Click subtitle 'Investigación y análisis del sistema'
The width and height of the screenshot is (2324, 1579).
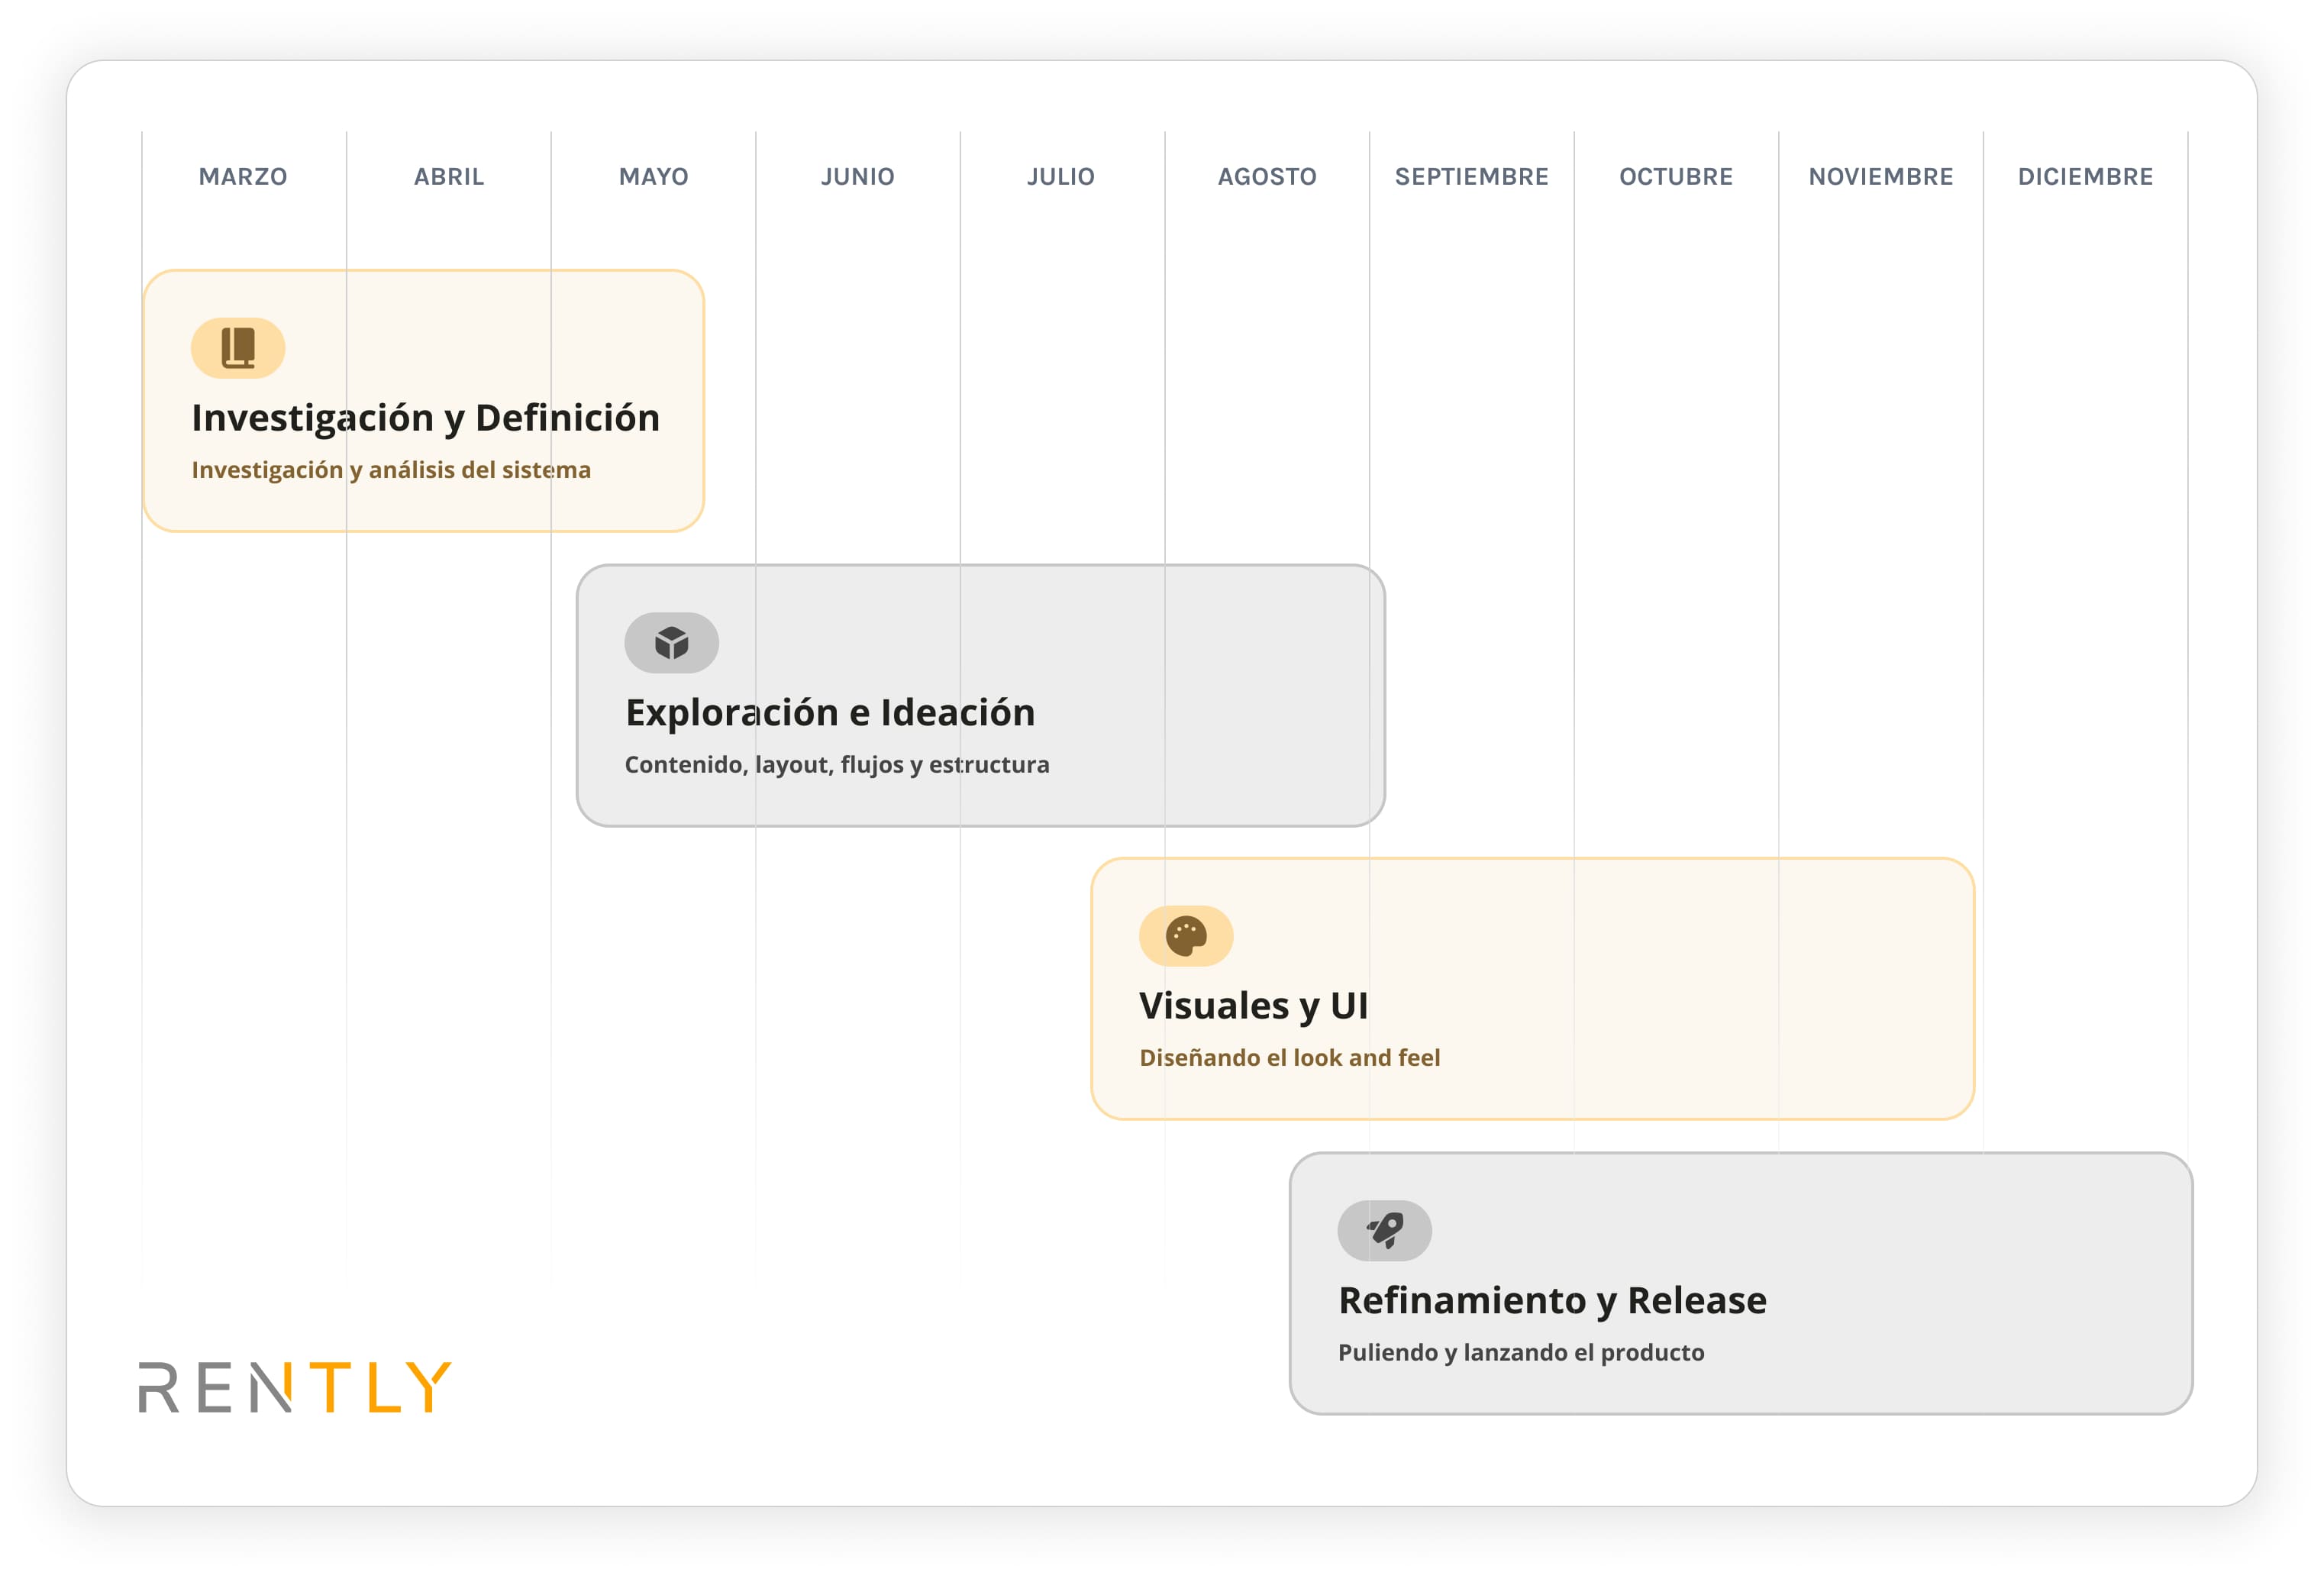click(391, 470)
